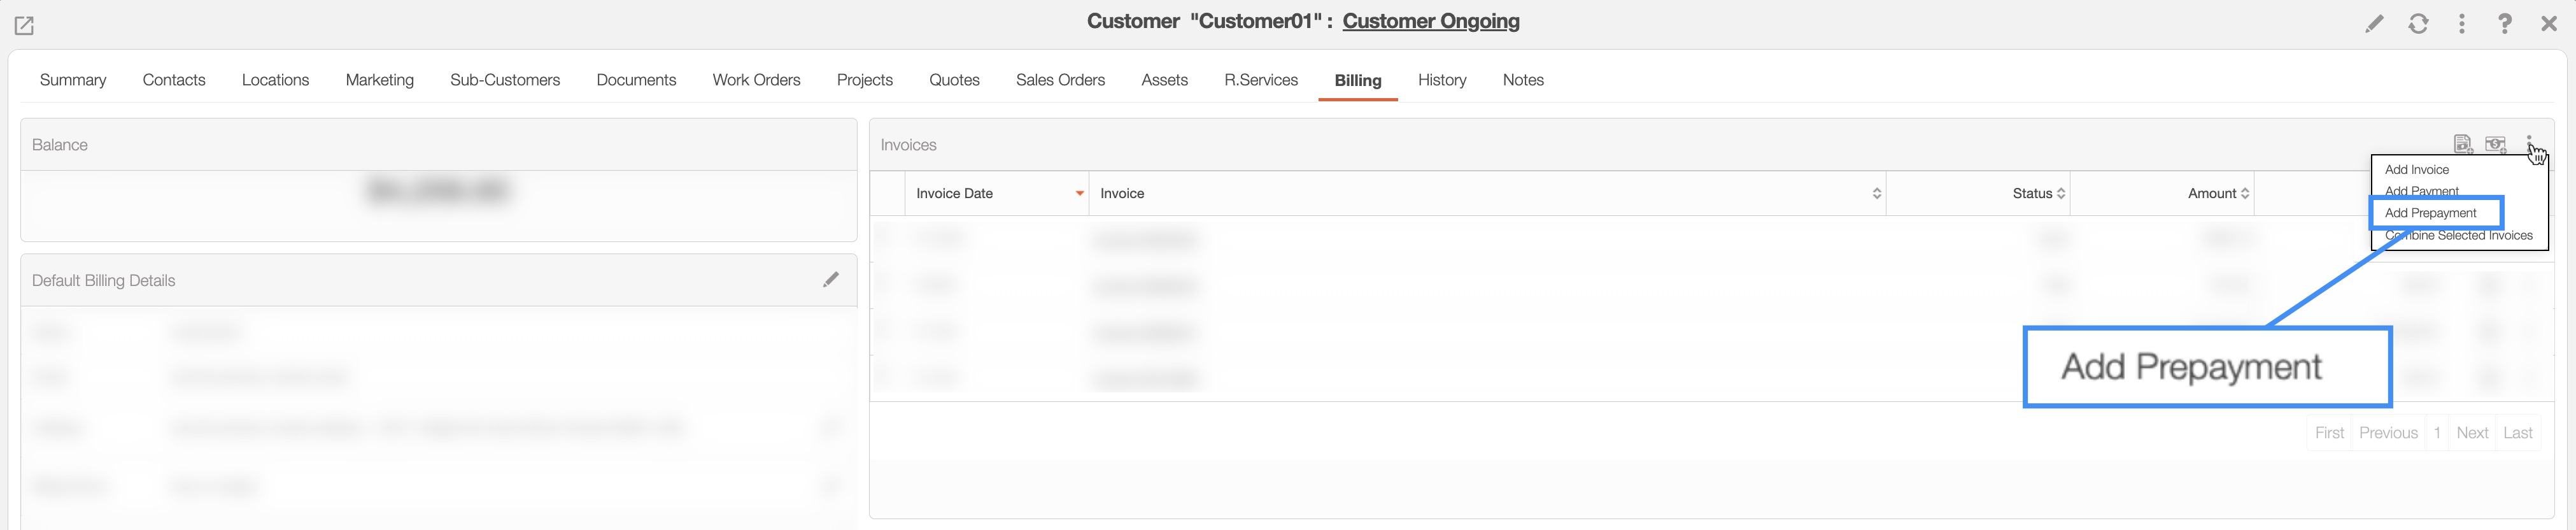This screenshot has width=2576, height=530.
Task: Click the add payment dollar icon
Action: [2495, 144]
